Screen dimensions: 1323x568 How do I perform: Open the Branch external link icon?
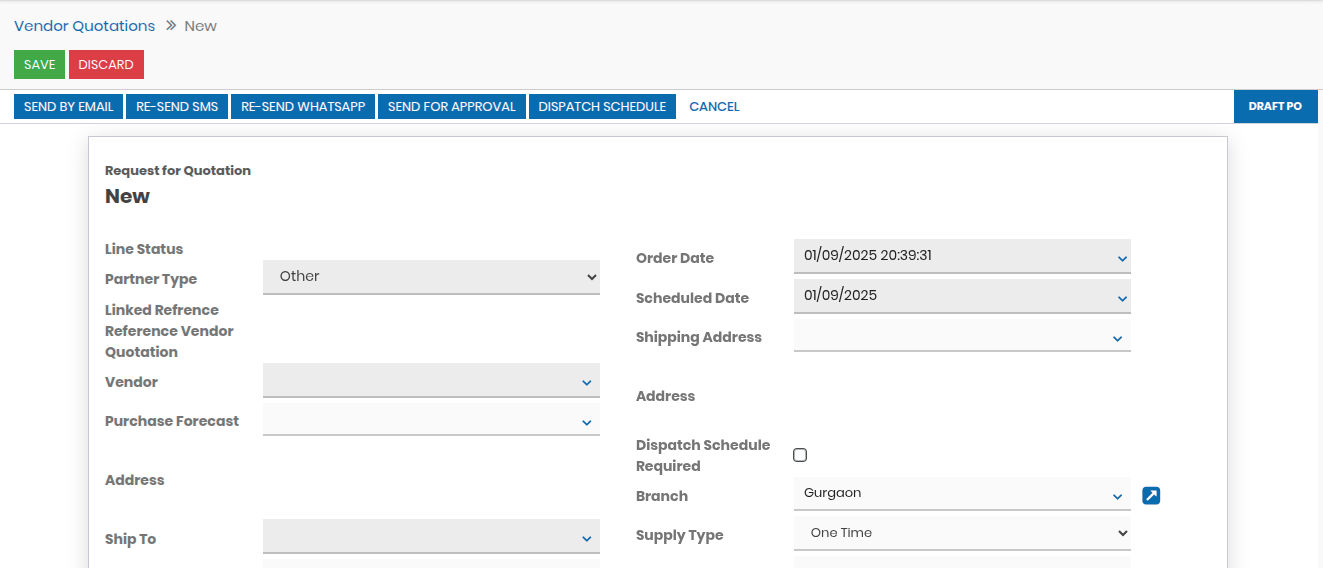point(1151,495)
